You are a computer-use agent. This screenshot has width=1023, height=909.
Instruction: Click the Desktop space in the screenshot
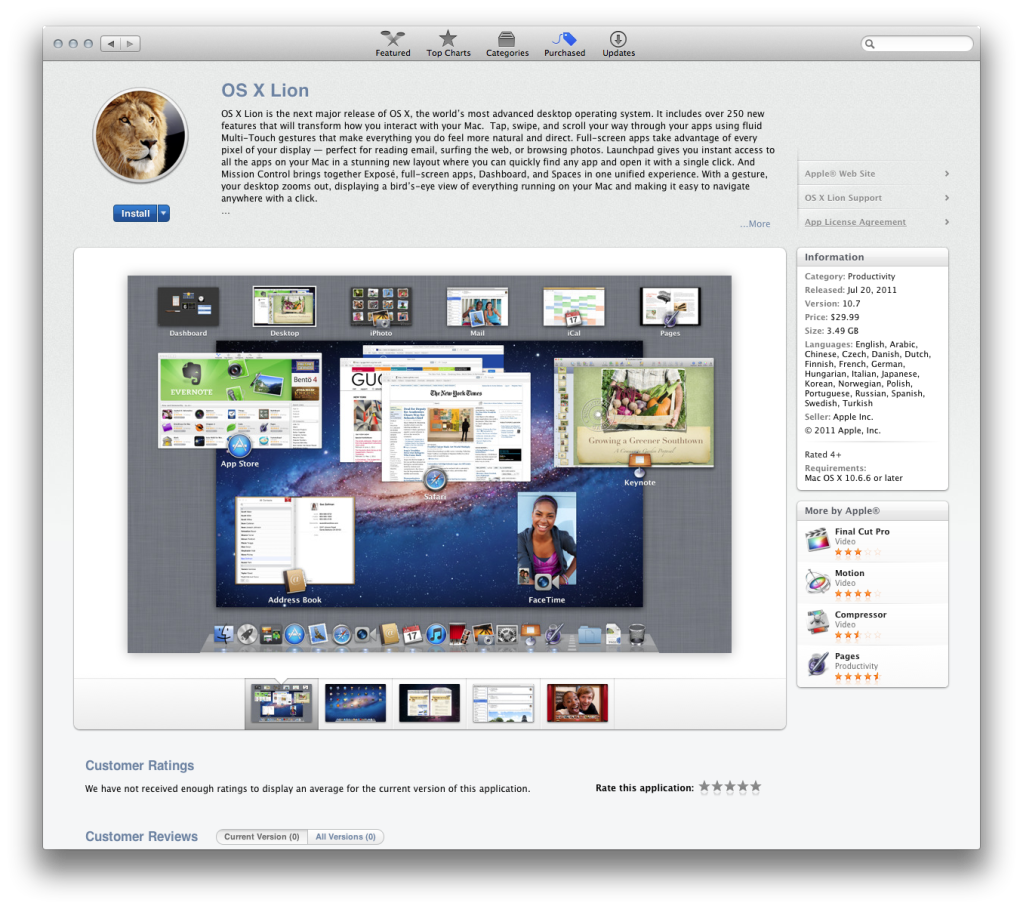click(284, 307)
